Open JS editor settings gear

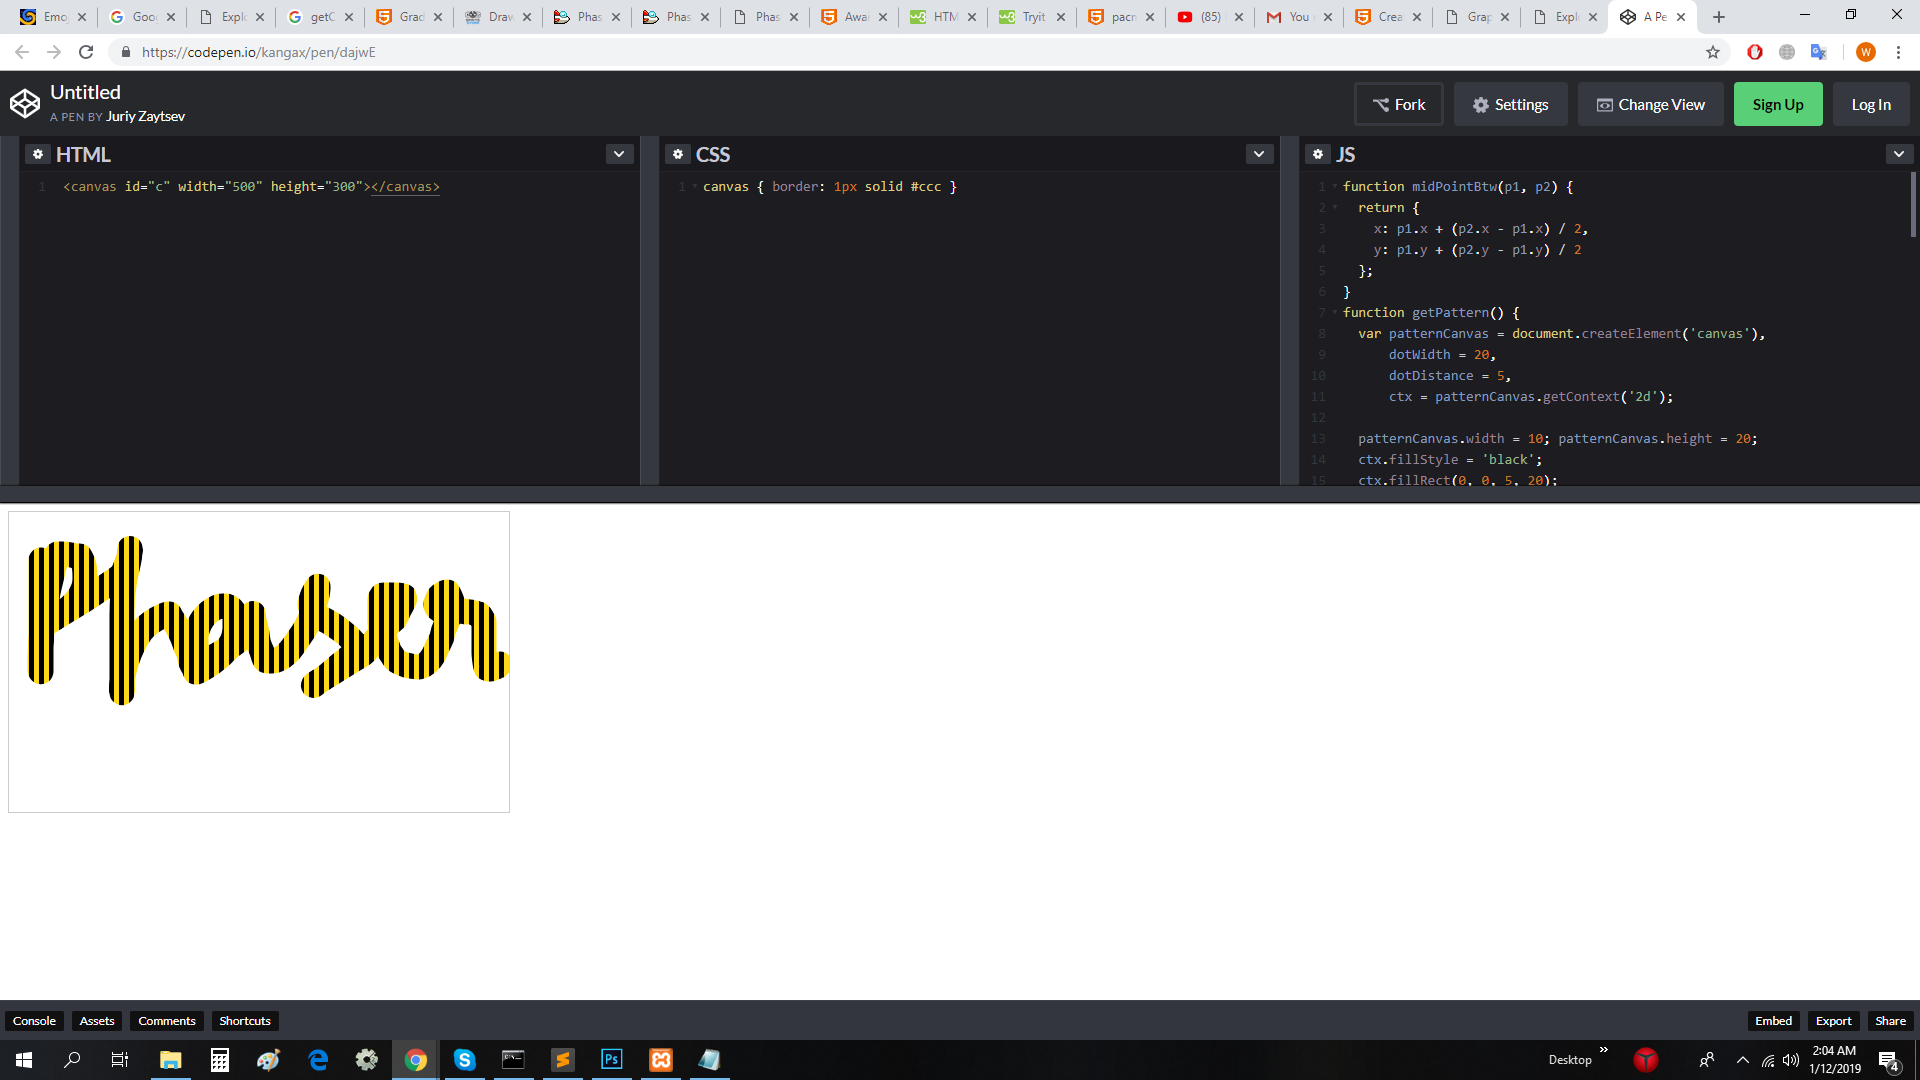[x=1318, y=154]
